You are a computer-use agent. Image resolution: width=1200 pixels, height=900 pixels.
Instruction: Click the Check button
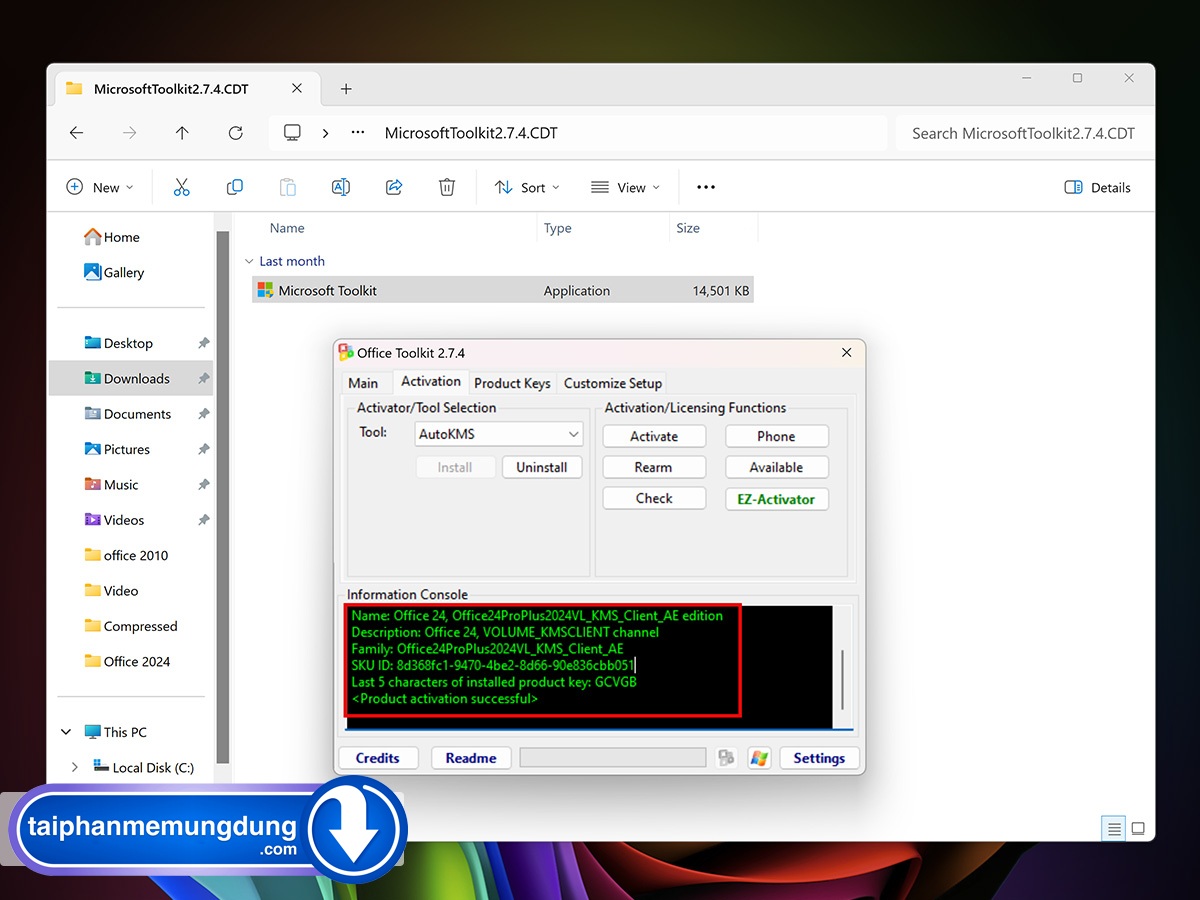pyautogui.click(x=654, y=498)
